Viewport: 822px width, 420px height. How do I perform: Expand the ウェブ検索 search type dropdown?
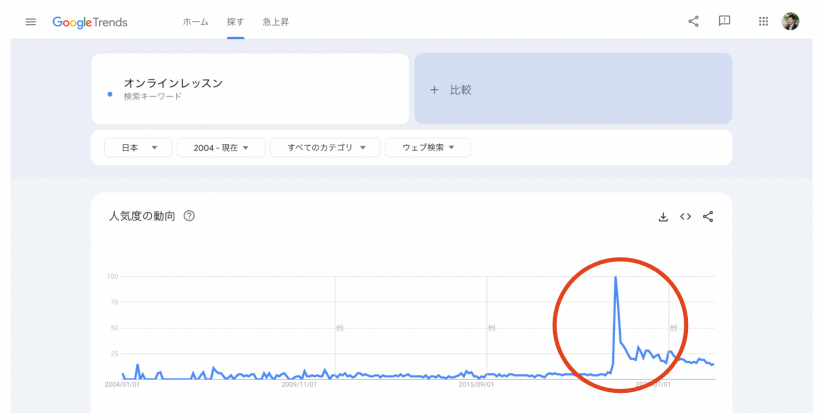pos(428,148)
